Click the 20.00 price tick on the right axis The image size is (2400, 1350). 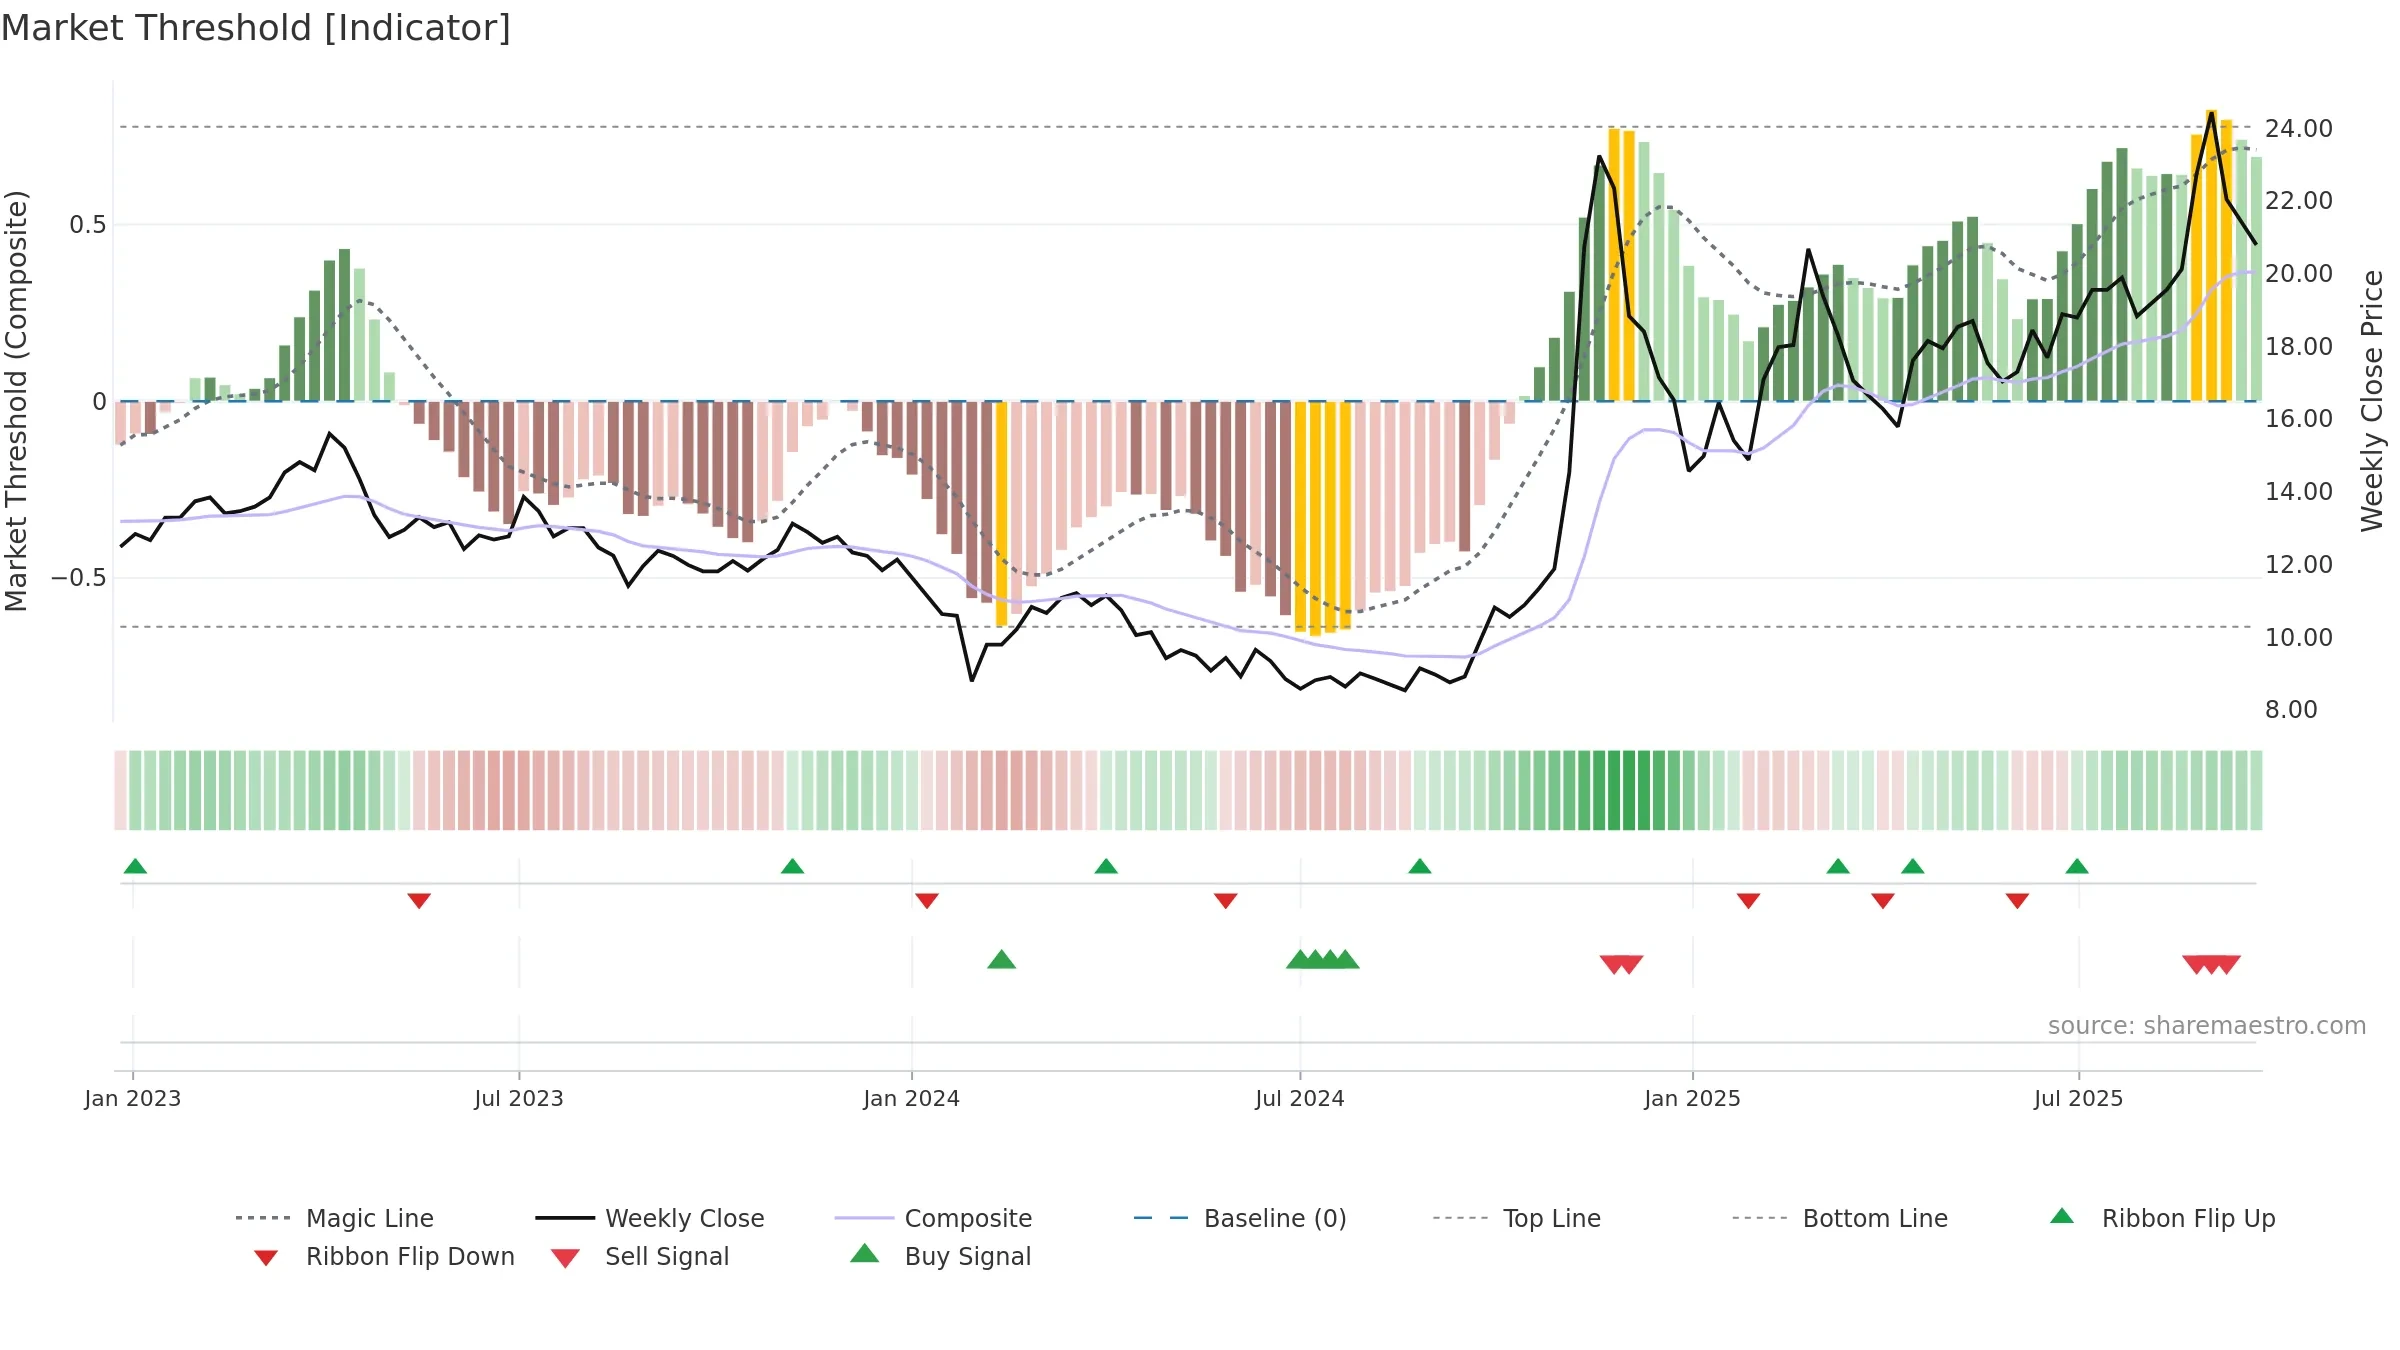click(2299, 274)
